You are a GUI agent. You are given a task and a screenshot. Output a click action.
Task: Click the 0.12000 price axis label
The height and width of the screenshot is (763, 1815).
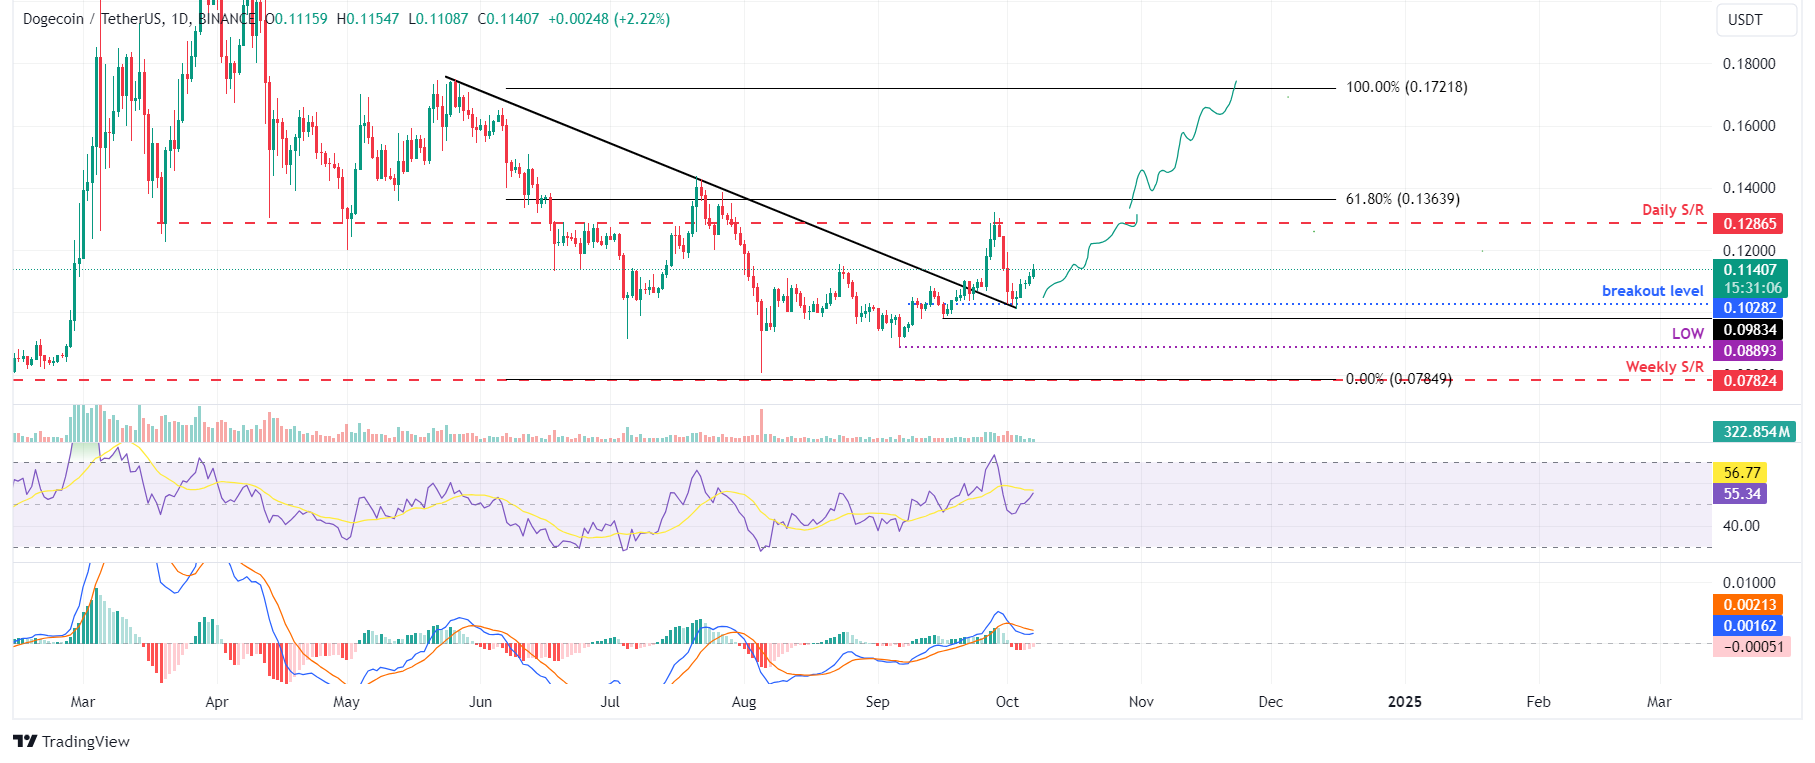pyautogui.click(x=1749, y=251)
